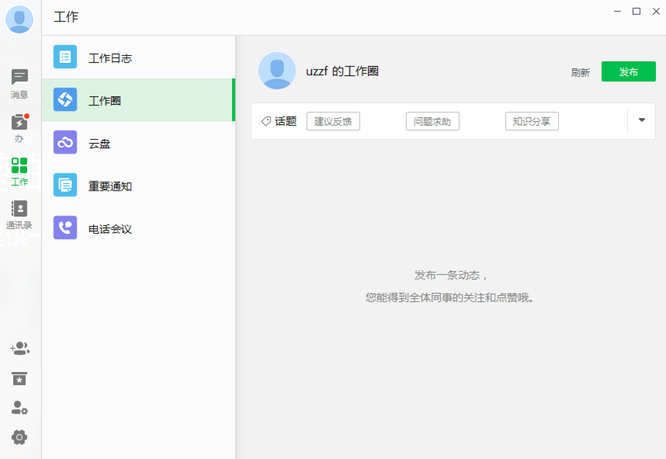
Task: Click the add-contacts people icon
Action: pos(20,348)
